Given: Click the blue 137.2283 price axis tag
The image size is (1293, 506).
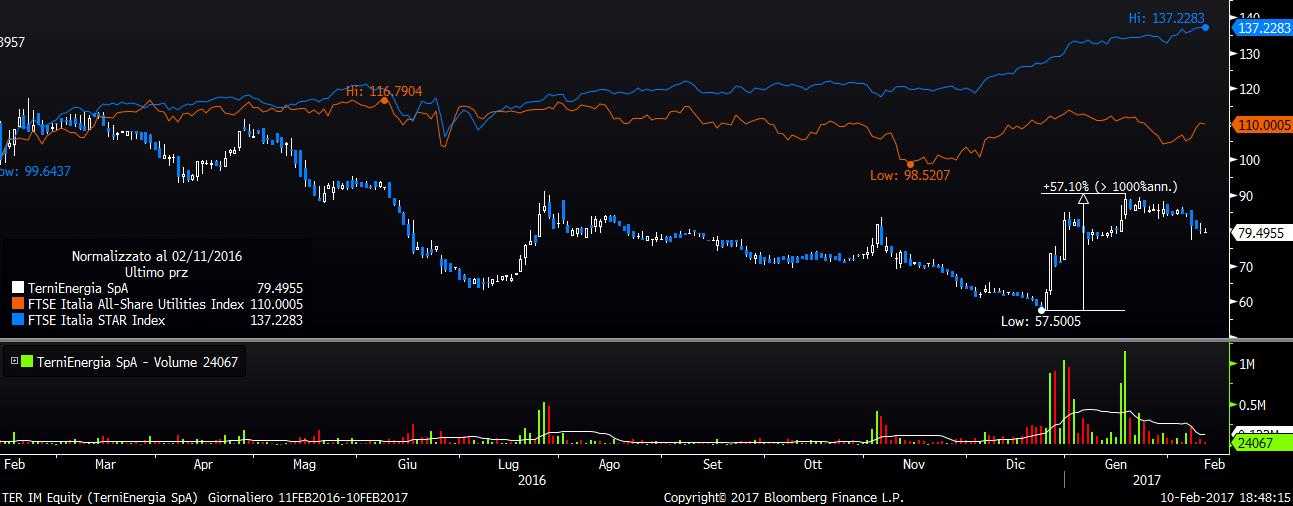Looking at the screenshot, I should click(1263, 28).
